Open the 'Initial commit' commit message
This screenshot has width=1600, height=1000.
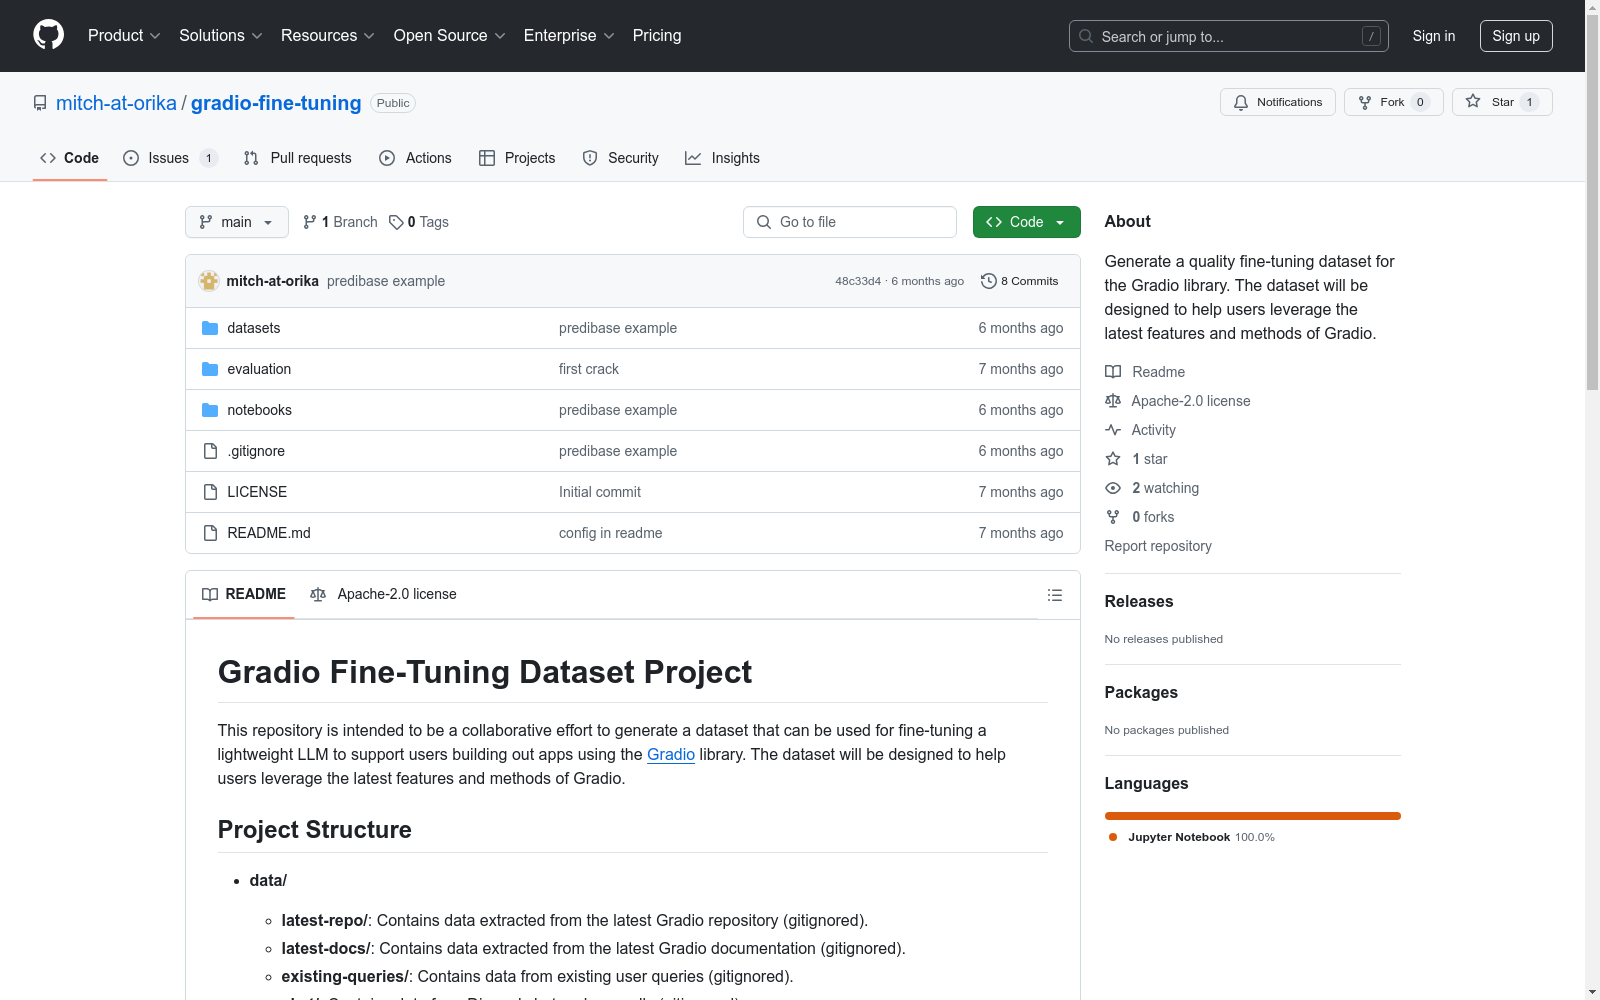click(x=600, y=492)
